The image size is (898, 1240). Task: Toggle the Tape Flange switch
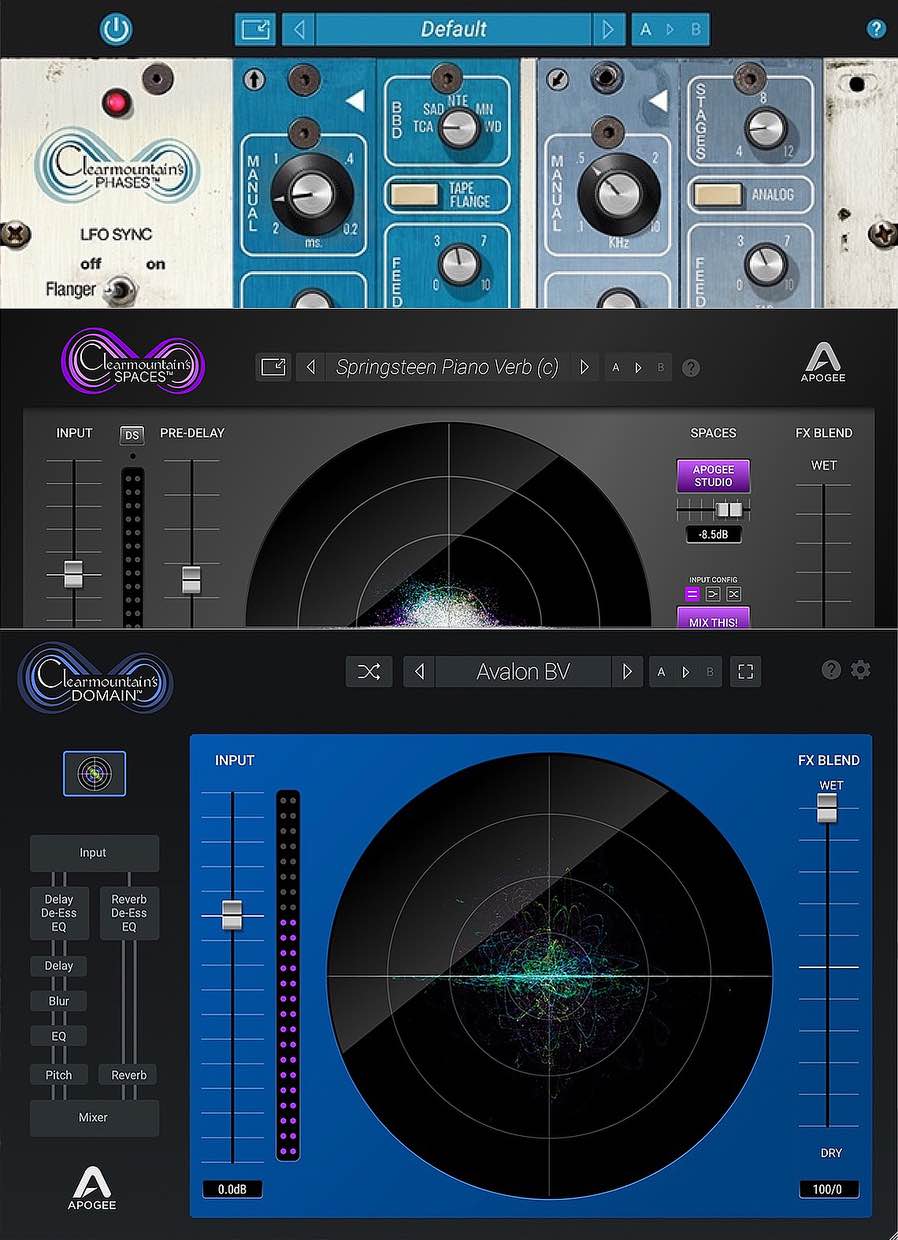click(407, 194)
